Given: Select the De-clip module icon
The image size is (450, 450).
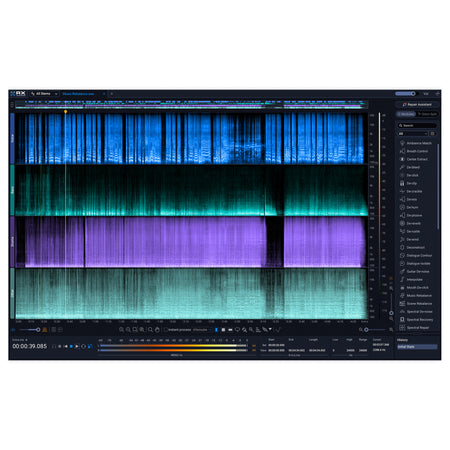Looking at the screenshot, I should click(x=402, y=183).
